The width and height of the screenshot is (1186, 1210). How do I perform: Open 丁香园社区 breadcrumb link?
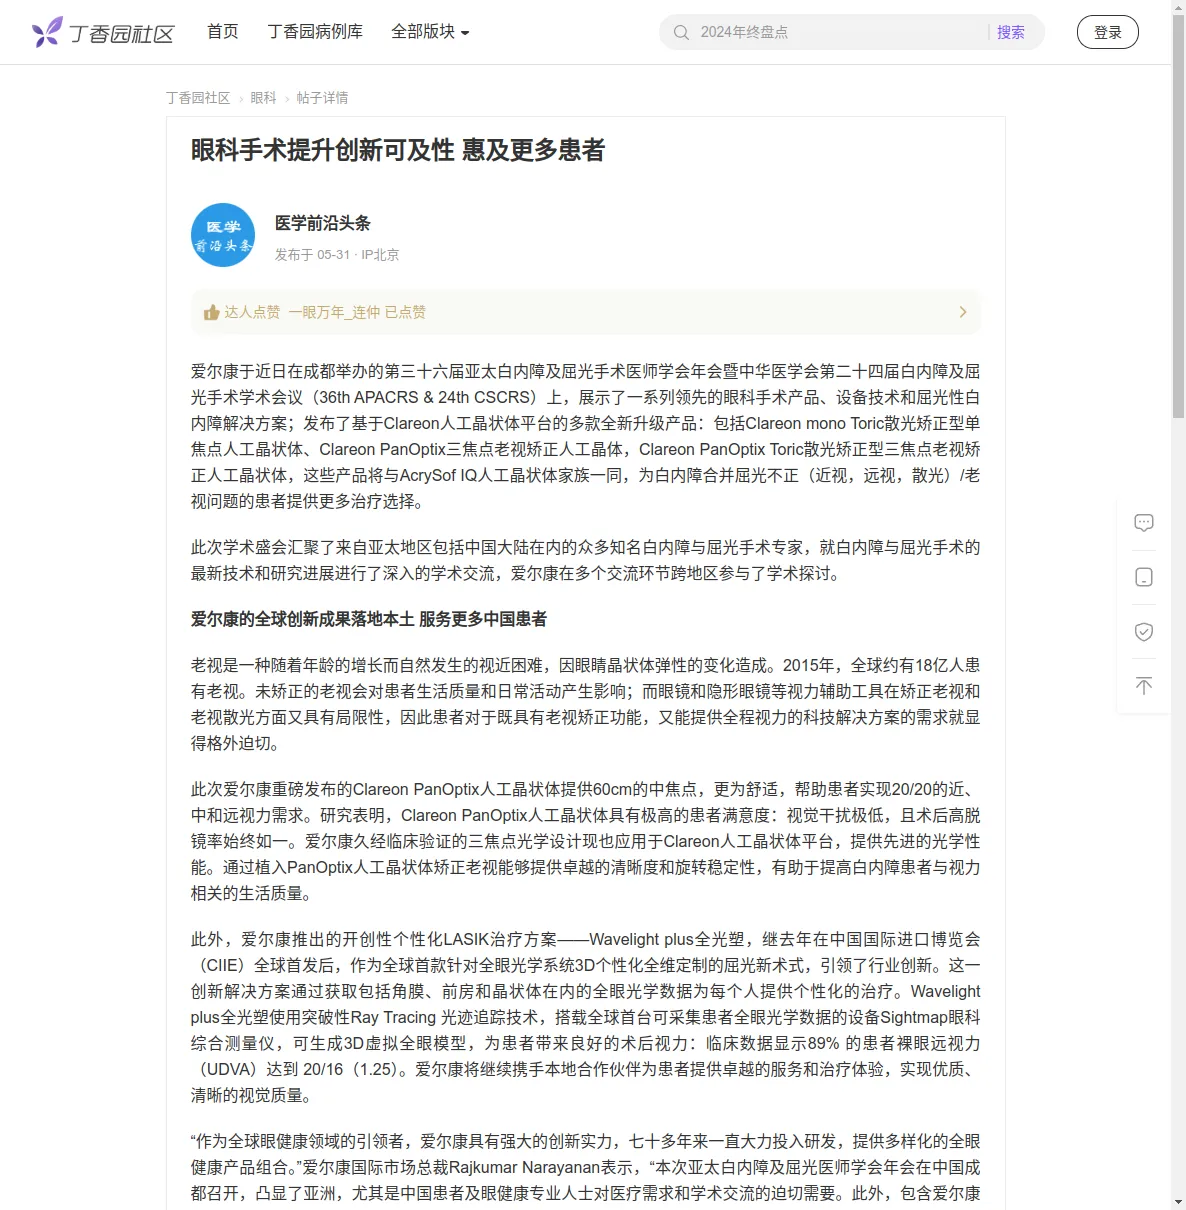point(198,98)
